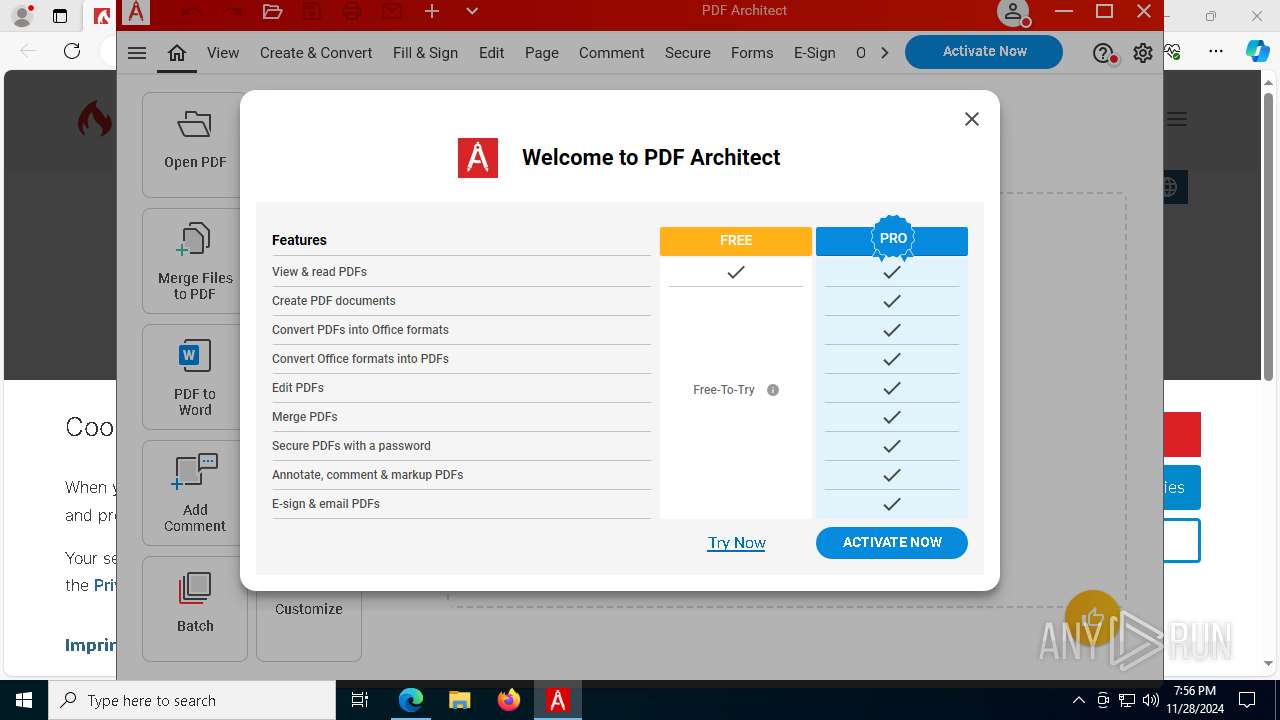The height and width of the screenshot is (720, 1280).
Task: Expand more ribbon tabs with chevron arrow
Action: tap(884, 53)
